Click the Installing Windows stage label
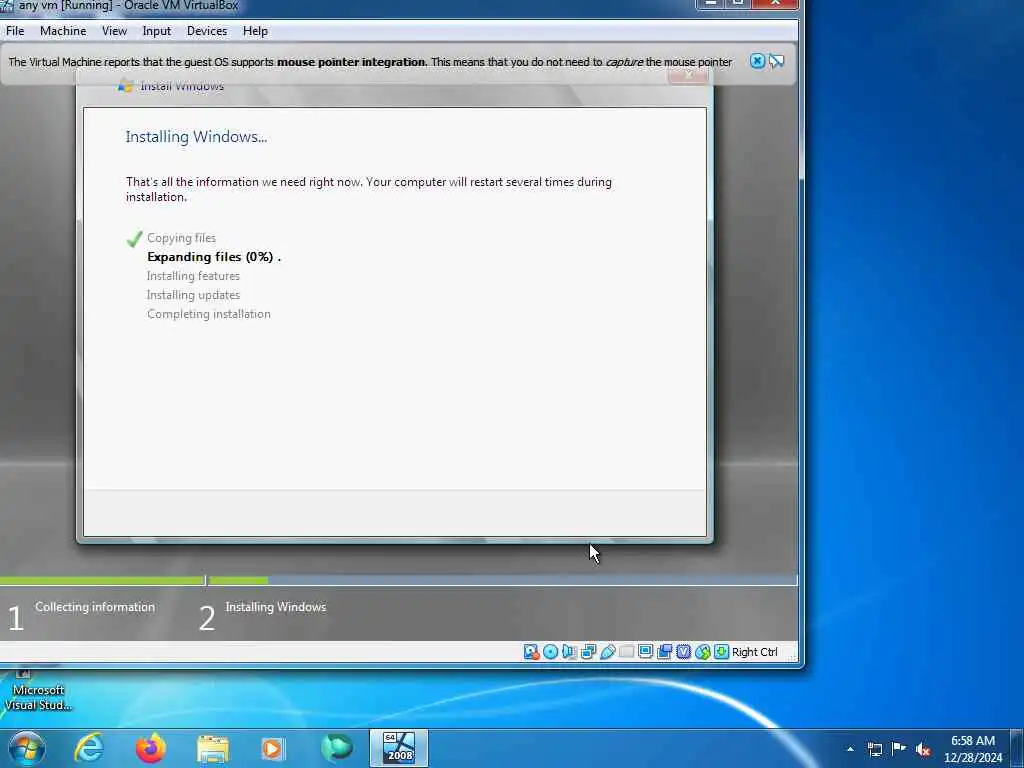 [276, 607]
